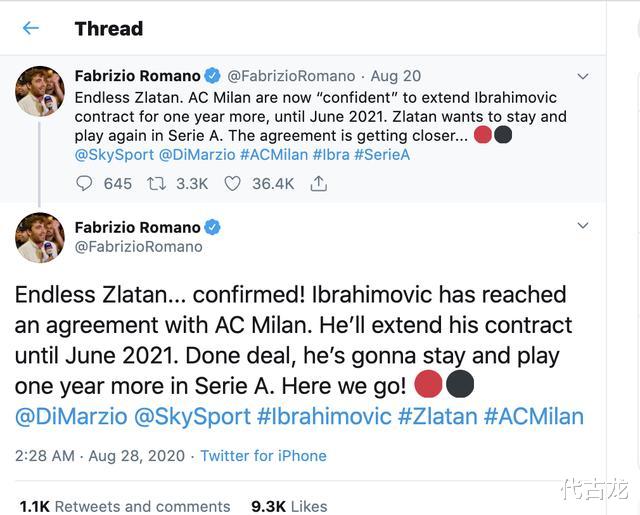
Task: Open the #ACMilan hashtag in the main tweet
Action: 533,416
